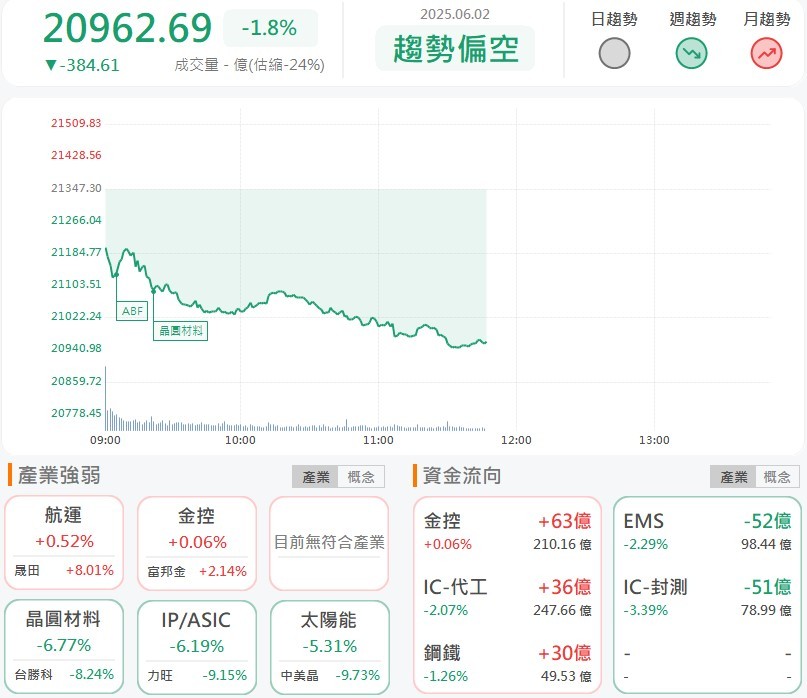
Task: Select 產業 tab in 資金流向 panel
Action: [733, 477]
